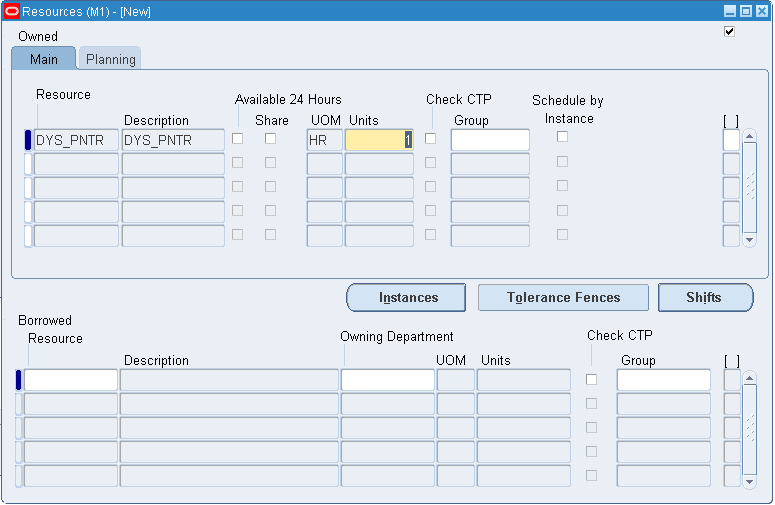Open Tolerance Fences

tap(563, 297)
